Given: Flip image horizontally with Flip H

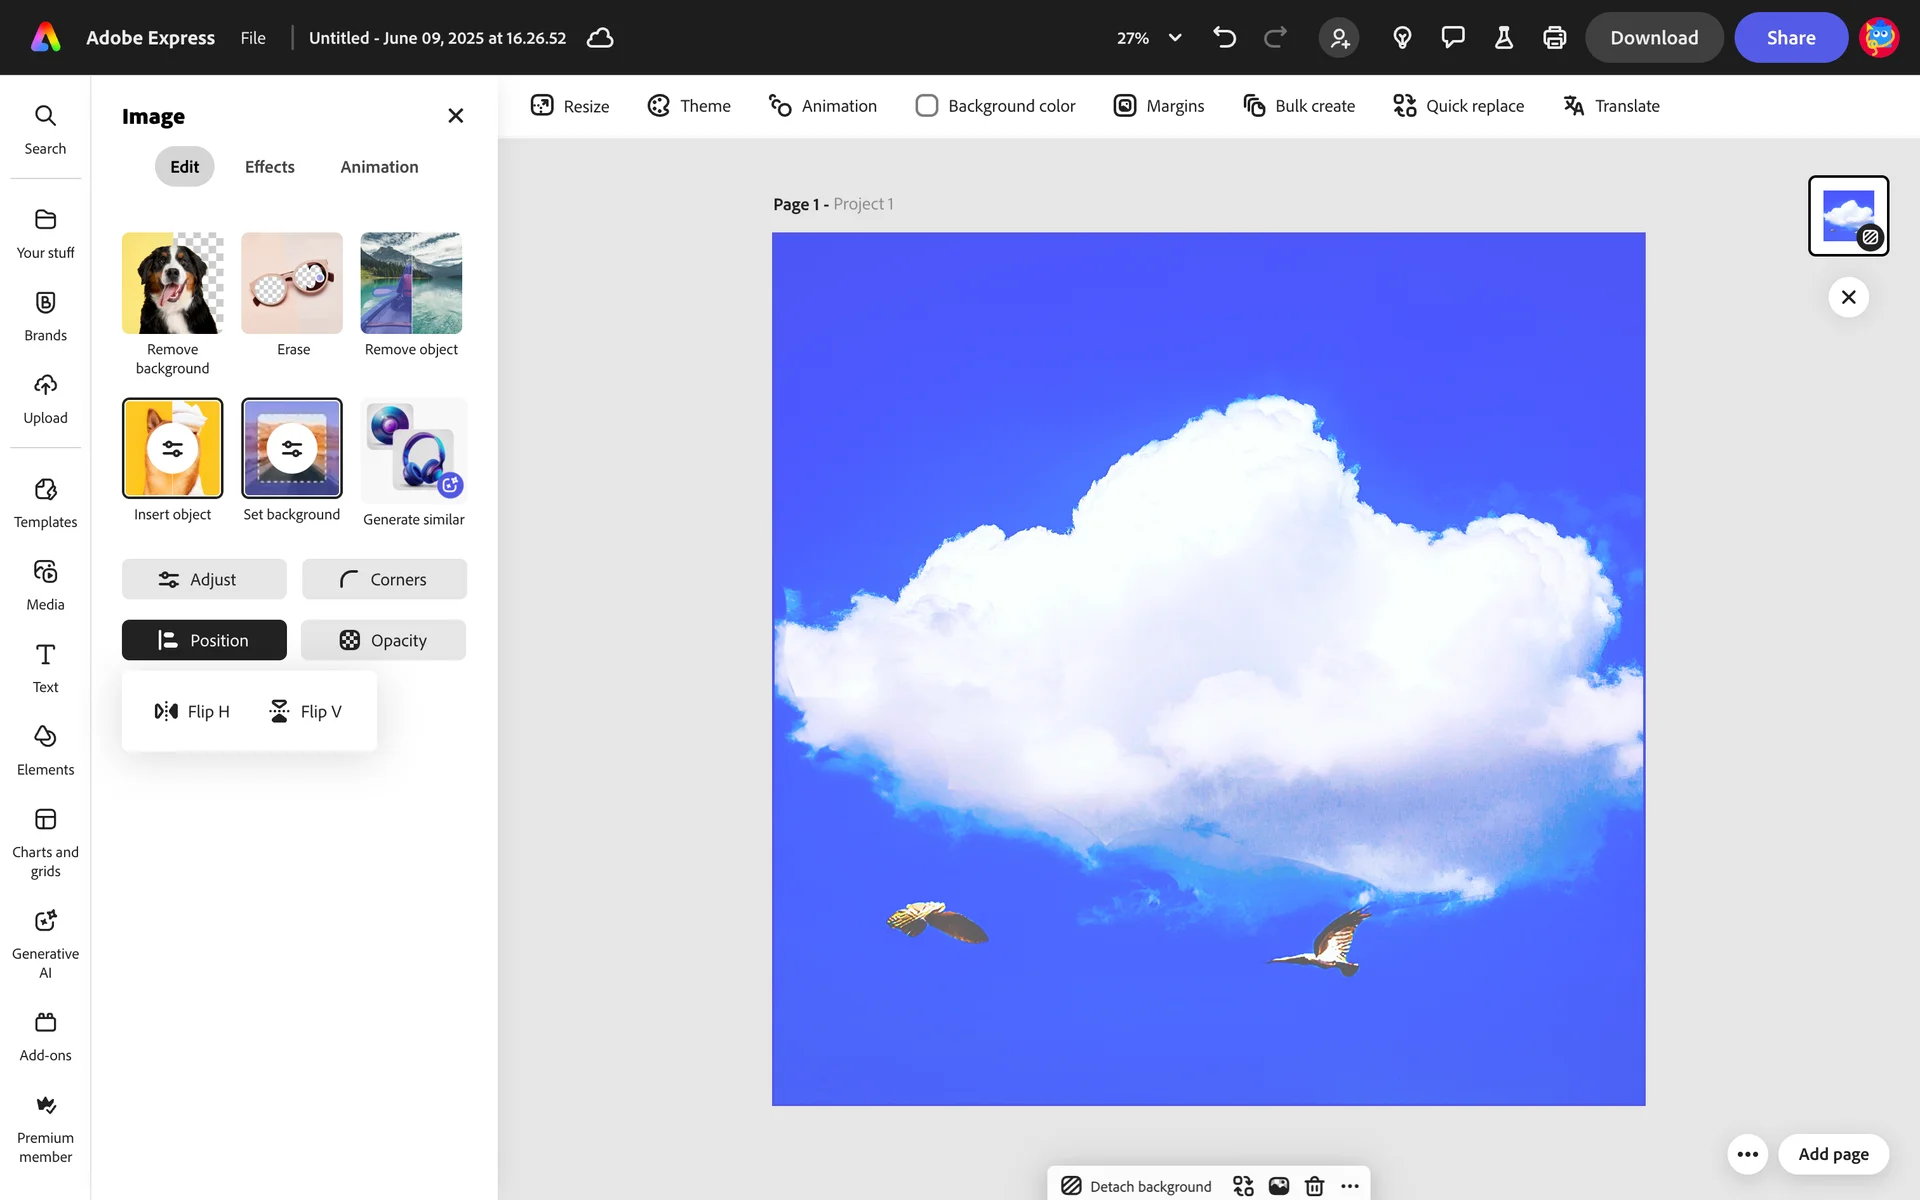Looking at the screenshot, I should (193, 711).
